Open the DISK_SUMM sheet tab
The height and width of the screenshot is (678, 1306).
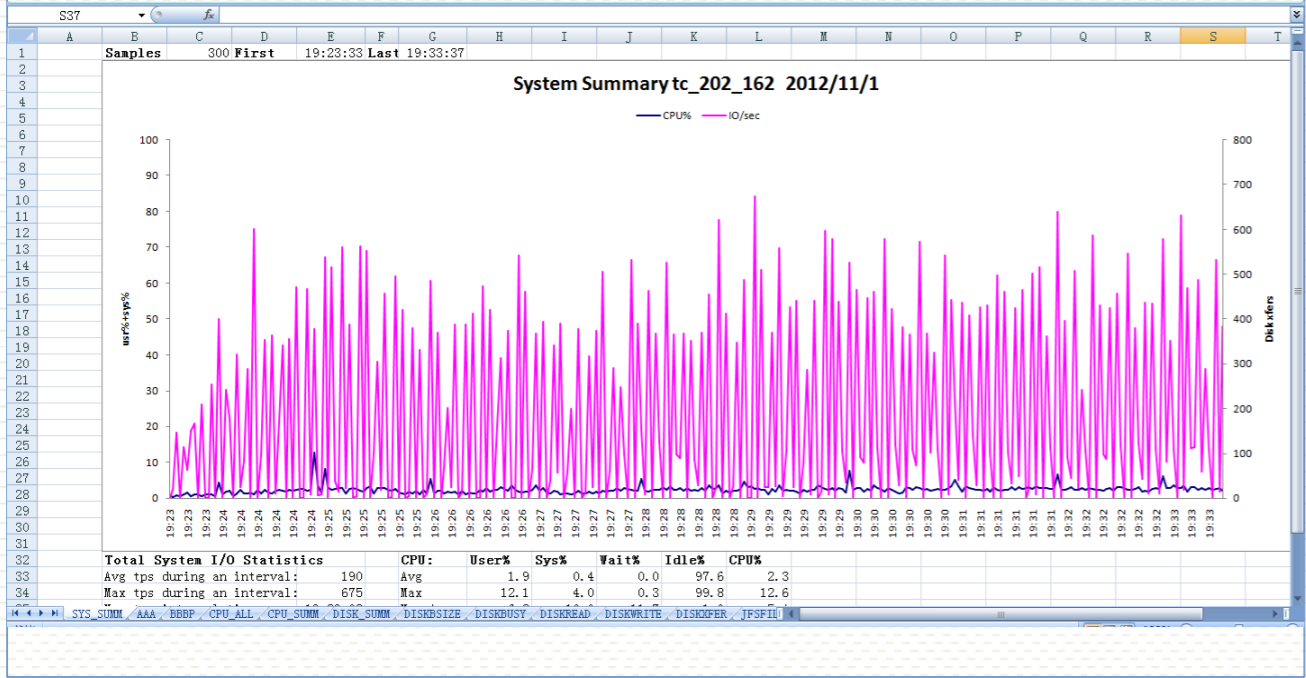click(x=361, y=614)
